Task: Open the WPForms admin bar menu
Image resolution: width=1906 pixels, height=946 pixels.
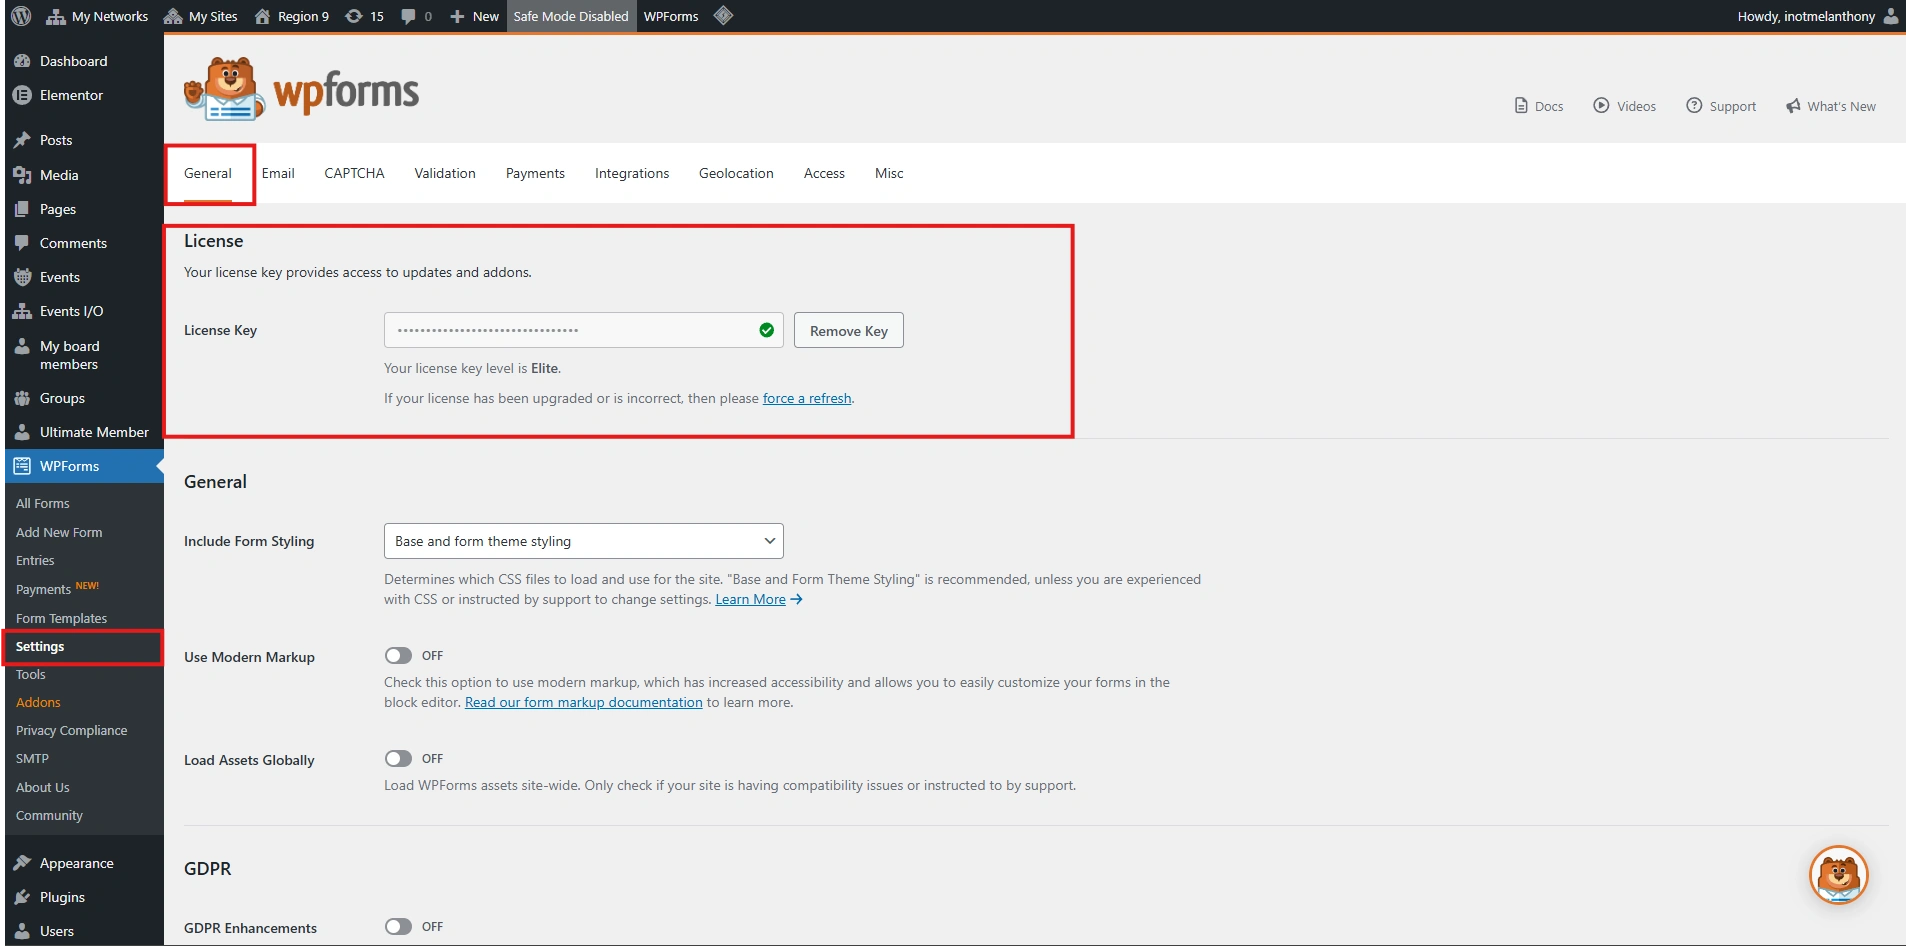Action: click(671, 16)
